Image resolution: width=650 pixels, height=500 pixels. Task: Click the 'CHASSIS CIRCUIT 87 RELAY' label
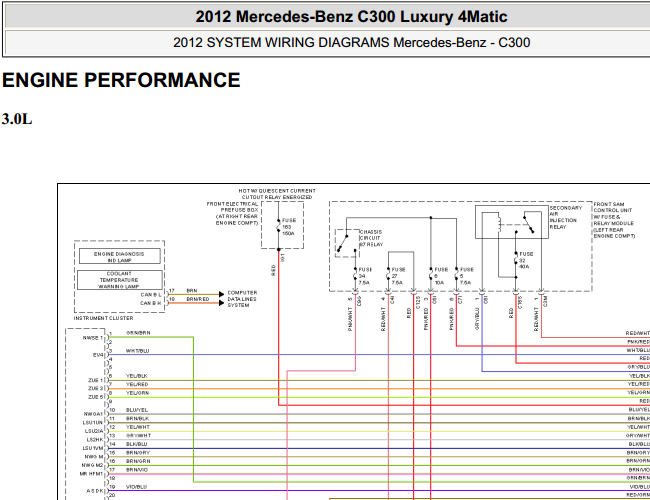coord(371,238)
